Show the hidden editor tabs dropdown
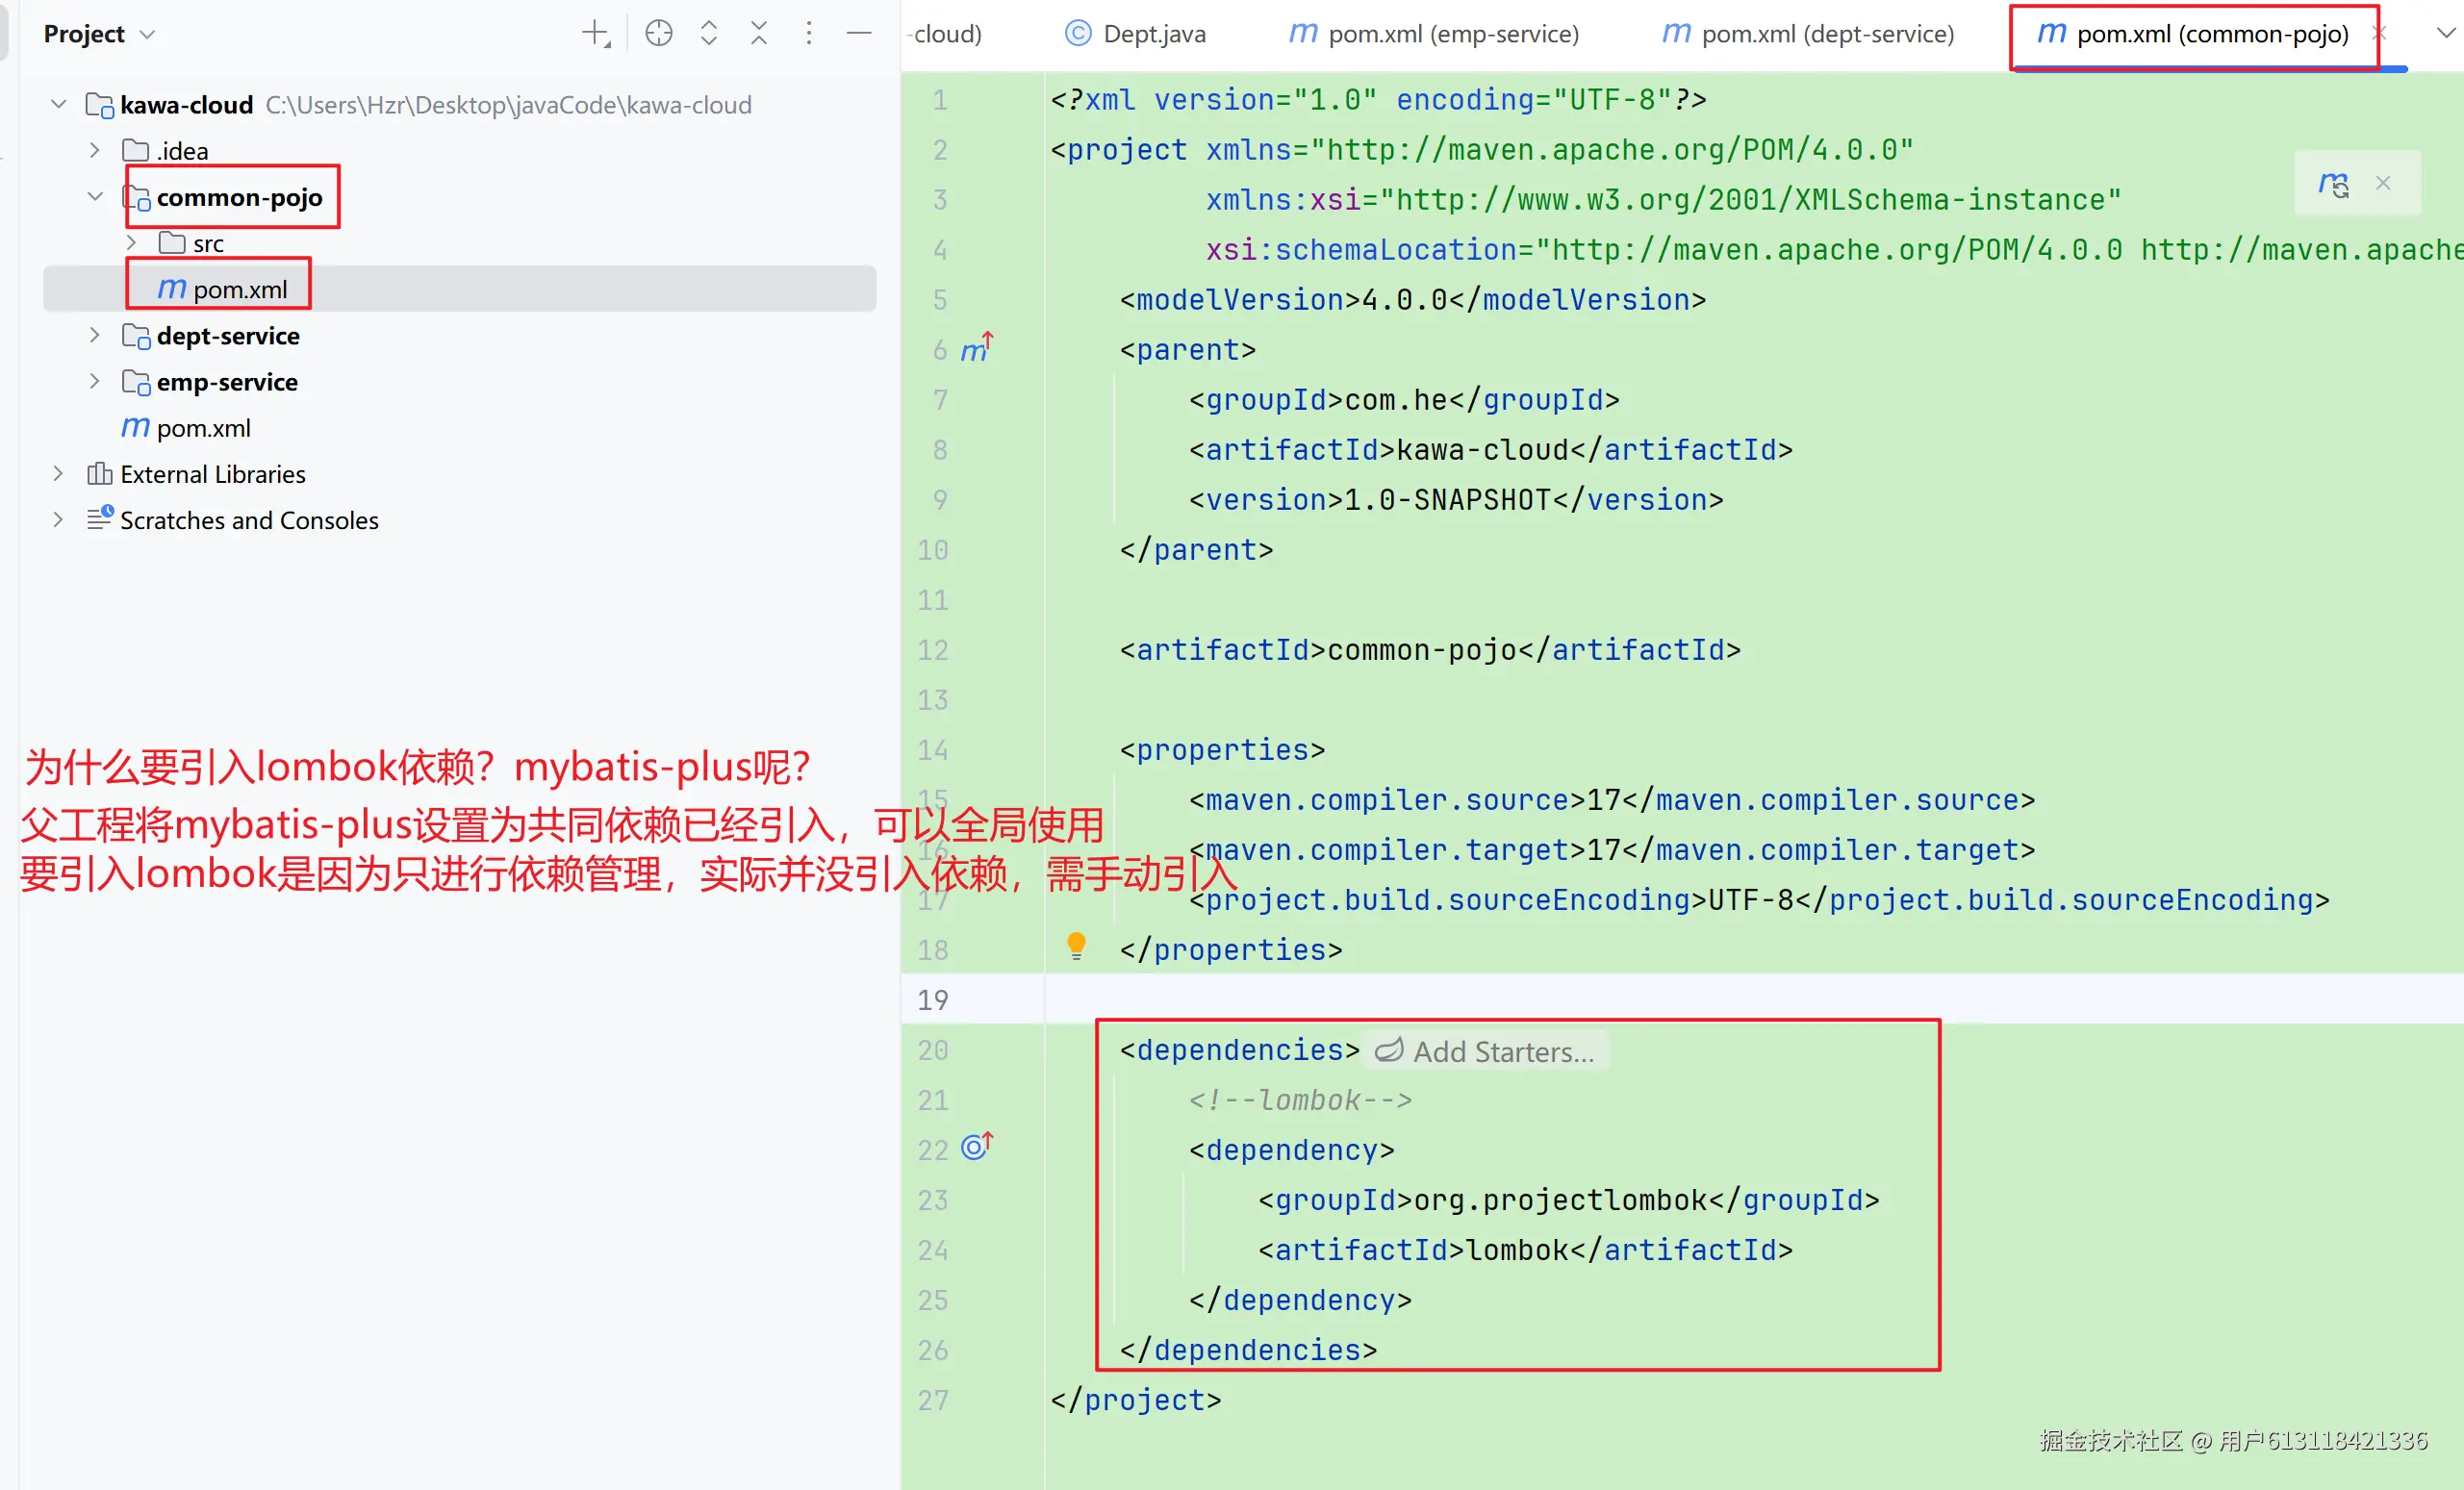The width and height of the screenshot is (2464, 1490). tap(2445, 34)
